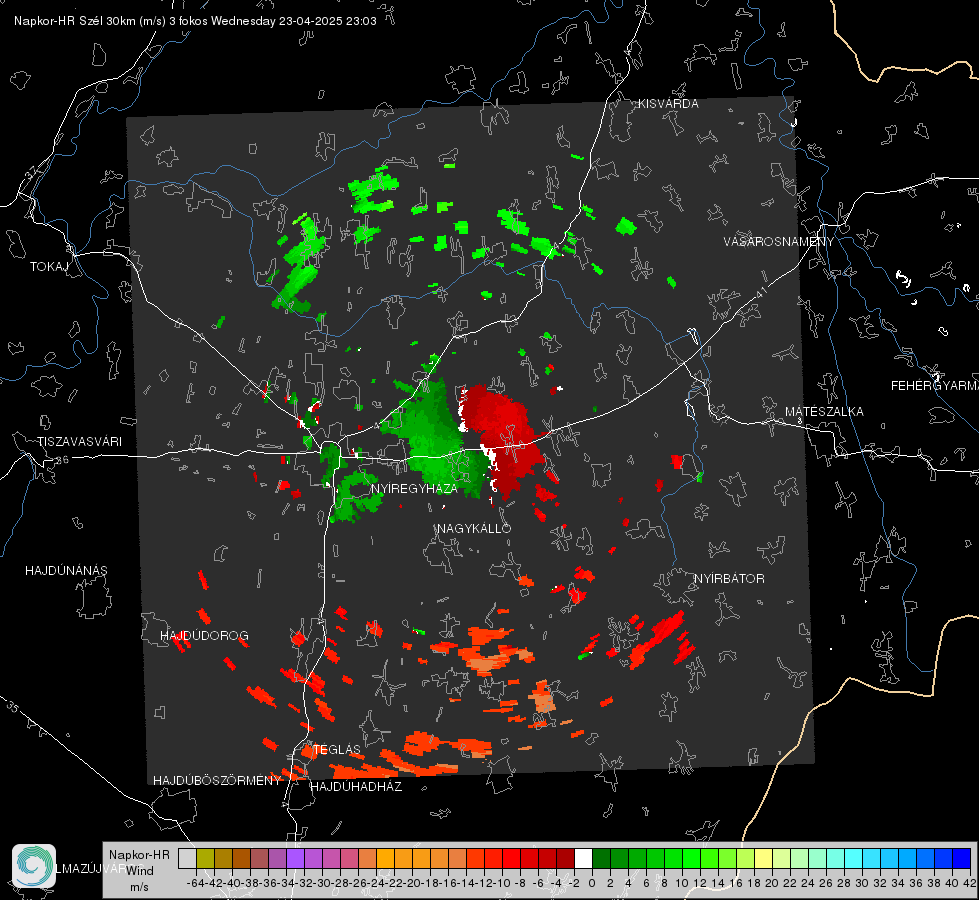
Task: Click the Napkor-HR legend title
Action: click(139, 855)
